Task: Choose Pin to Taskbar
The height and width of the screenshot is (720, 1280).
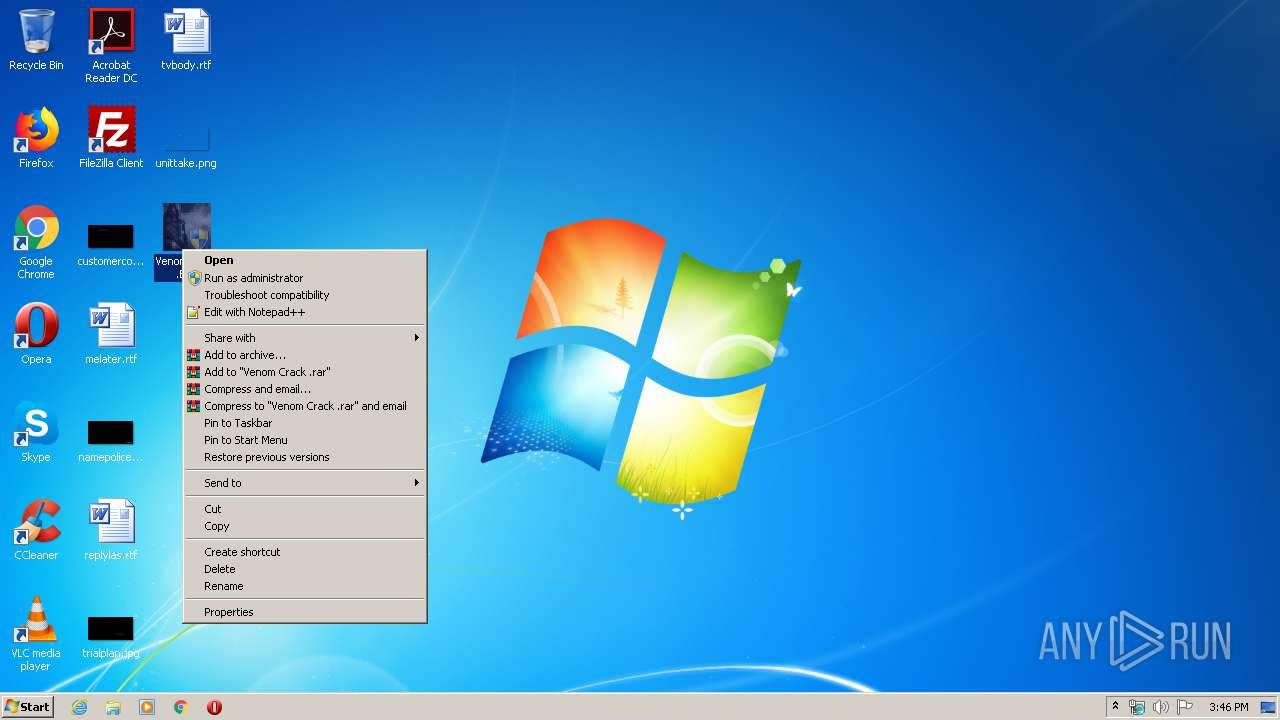Action: [x=305, y=423]
